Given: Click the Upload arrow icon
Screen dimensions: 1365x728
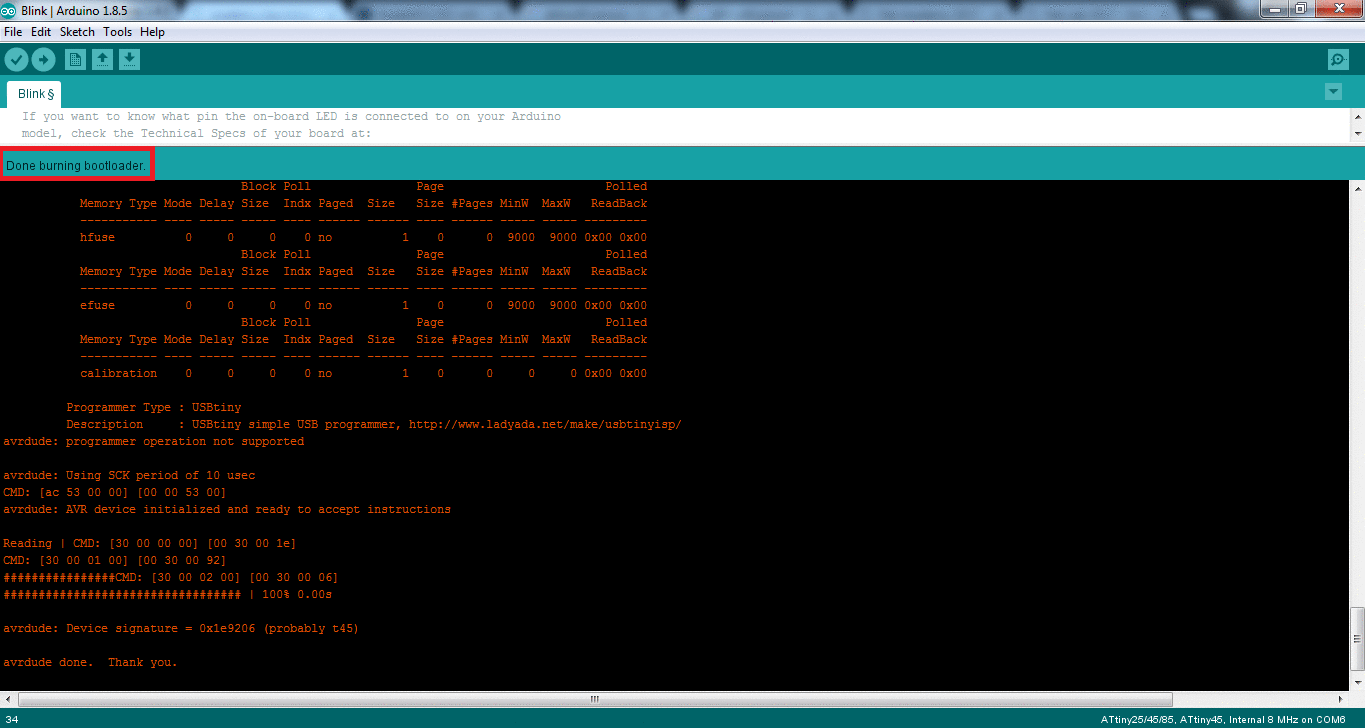Looking at the screenshot, I should click(43, 59).
